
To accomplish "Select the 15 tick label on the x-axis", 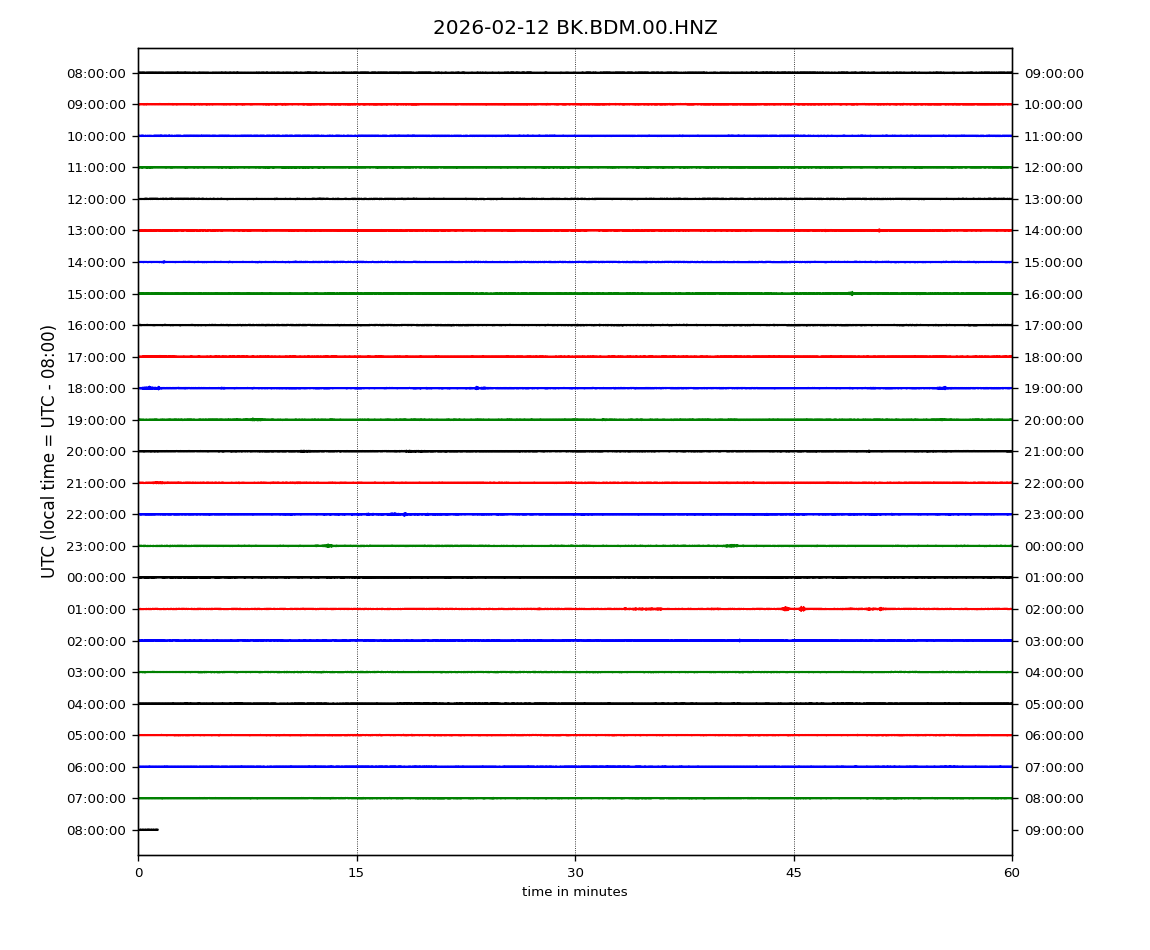I will tap(356, 873).
